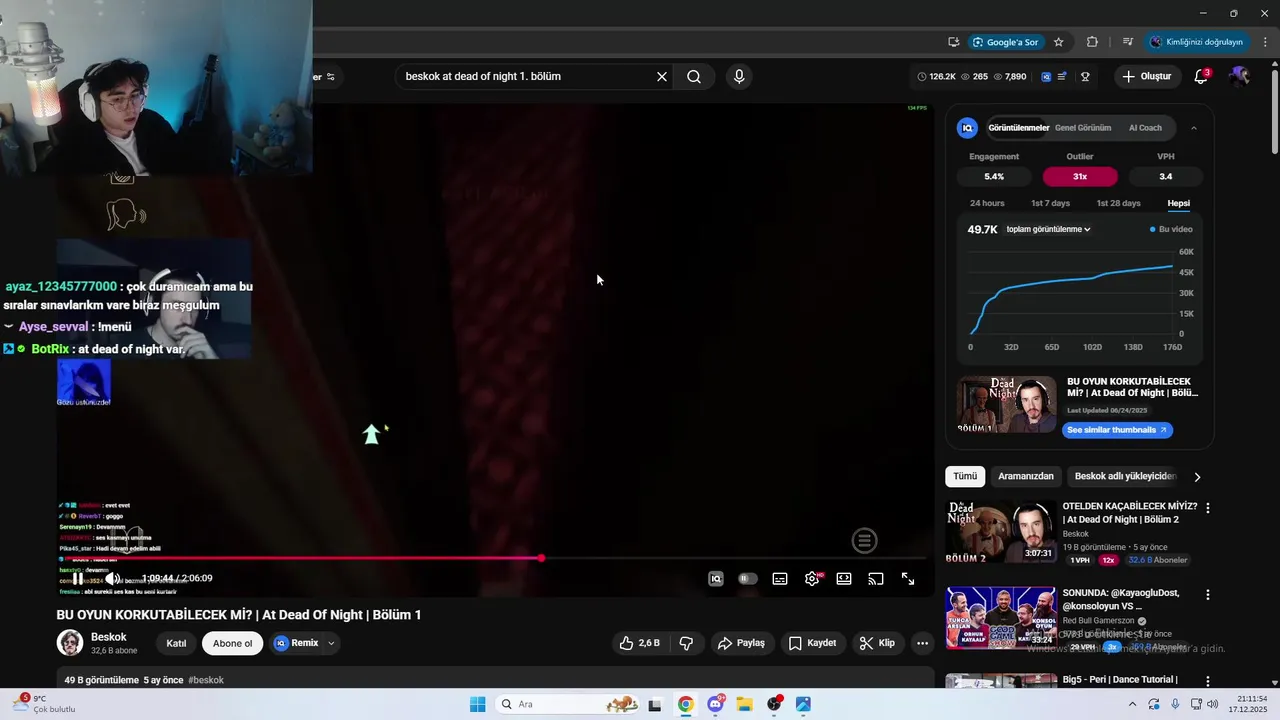1280x720 pixels.
Task: Open the Oluştur create button
Action: tap(1146, 77)
